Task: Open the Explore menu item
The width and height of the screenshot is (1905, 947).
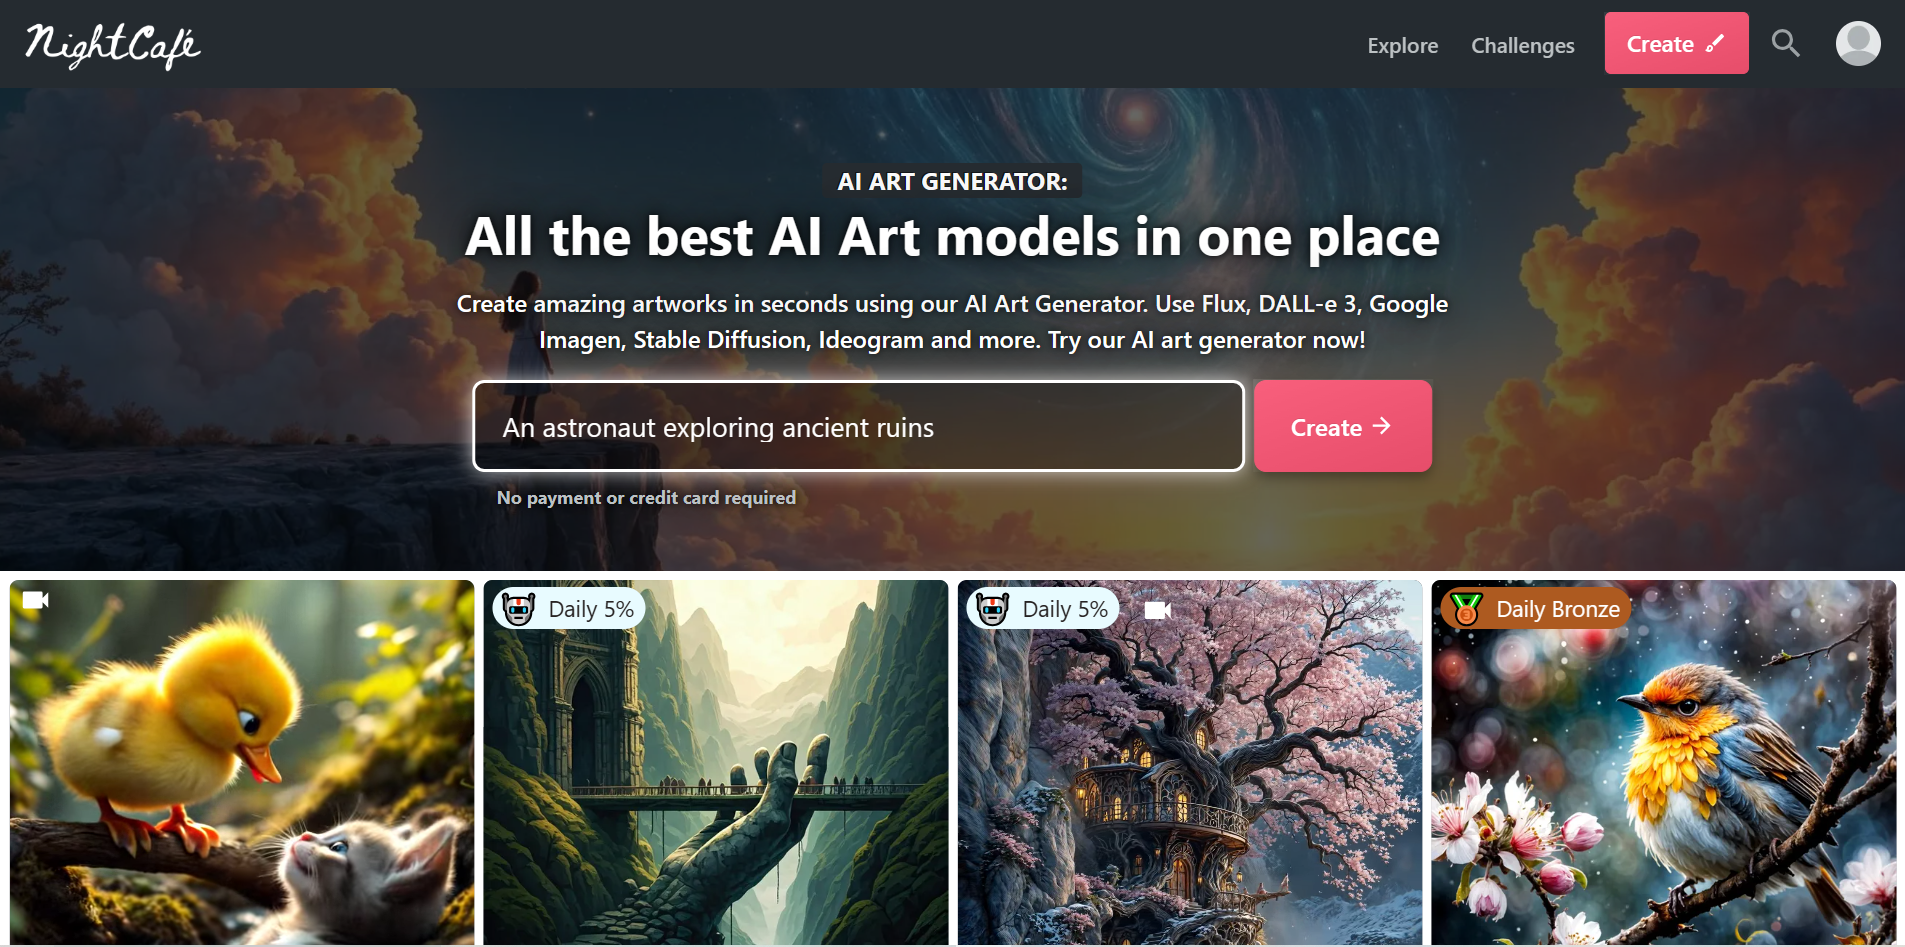Action: [x=1402, y=45]
